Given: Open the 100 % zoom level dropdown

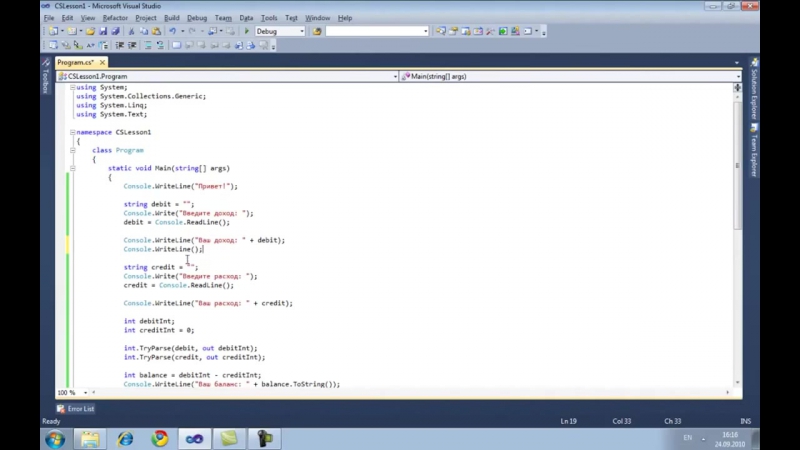Looking at the screenshot, I should [84, 393].
